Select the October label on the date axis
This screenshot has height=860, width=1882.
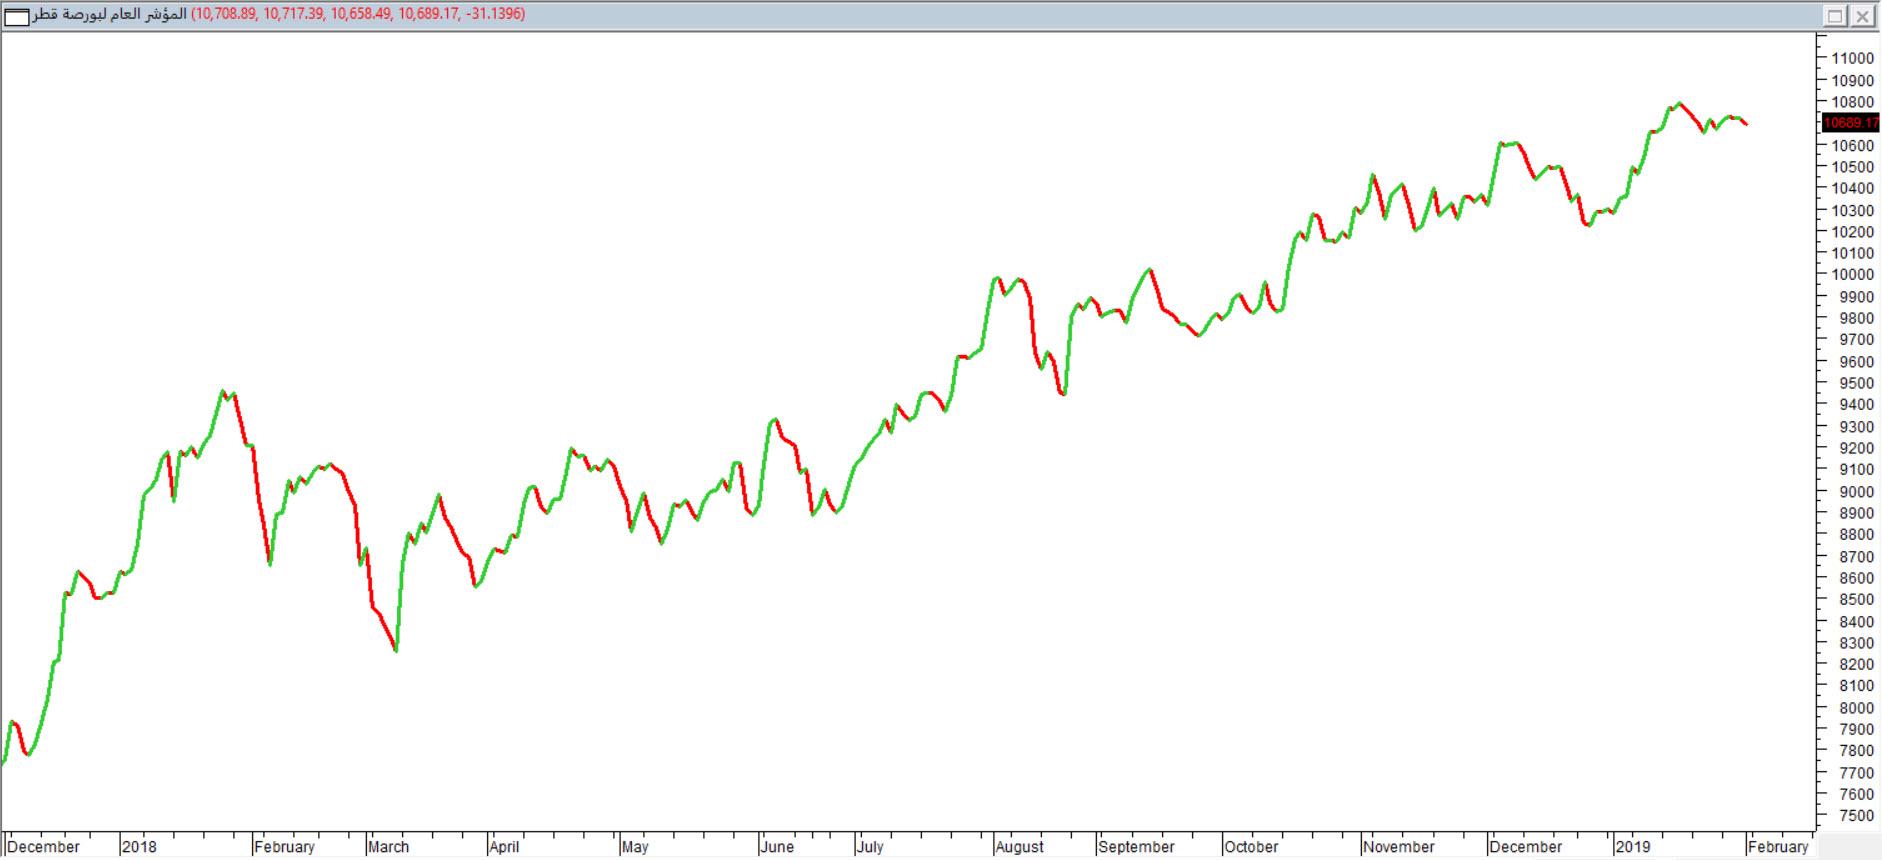pos(1251,847)
